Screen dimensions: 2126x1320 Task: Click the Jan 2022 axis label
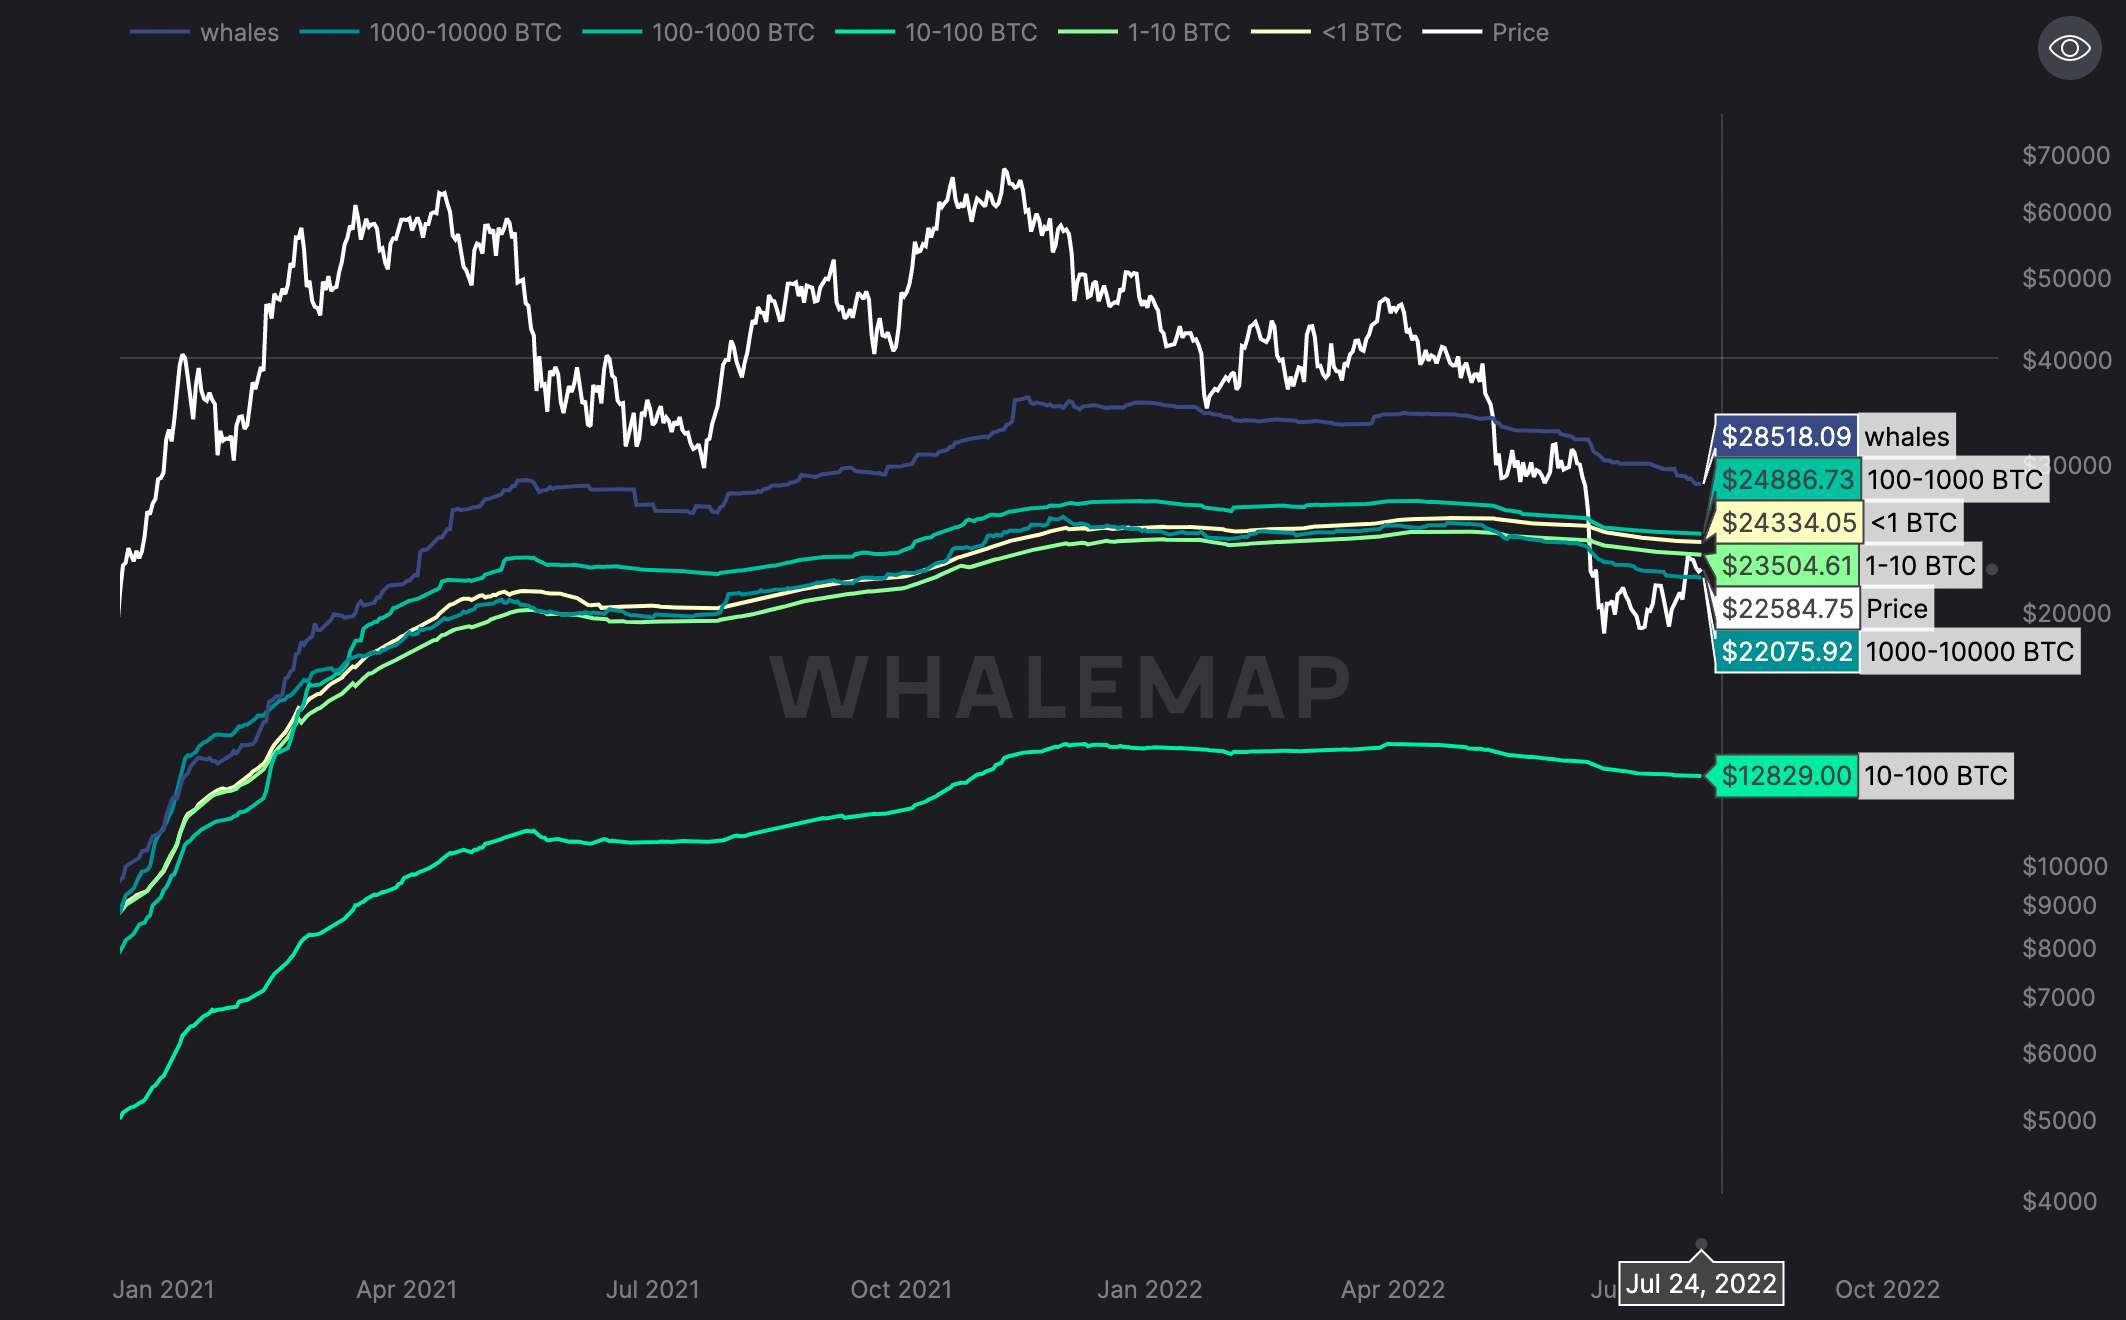point(1149,1290)
